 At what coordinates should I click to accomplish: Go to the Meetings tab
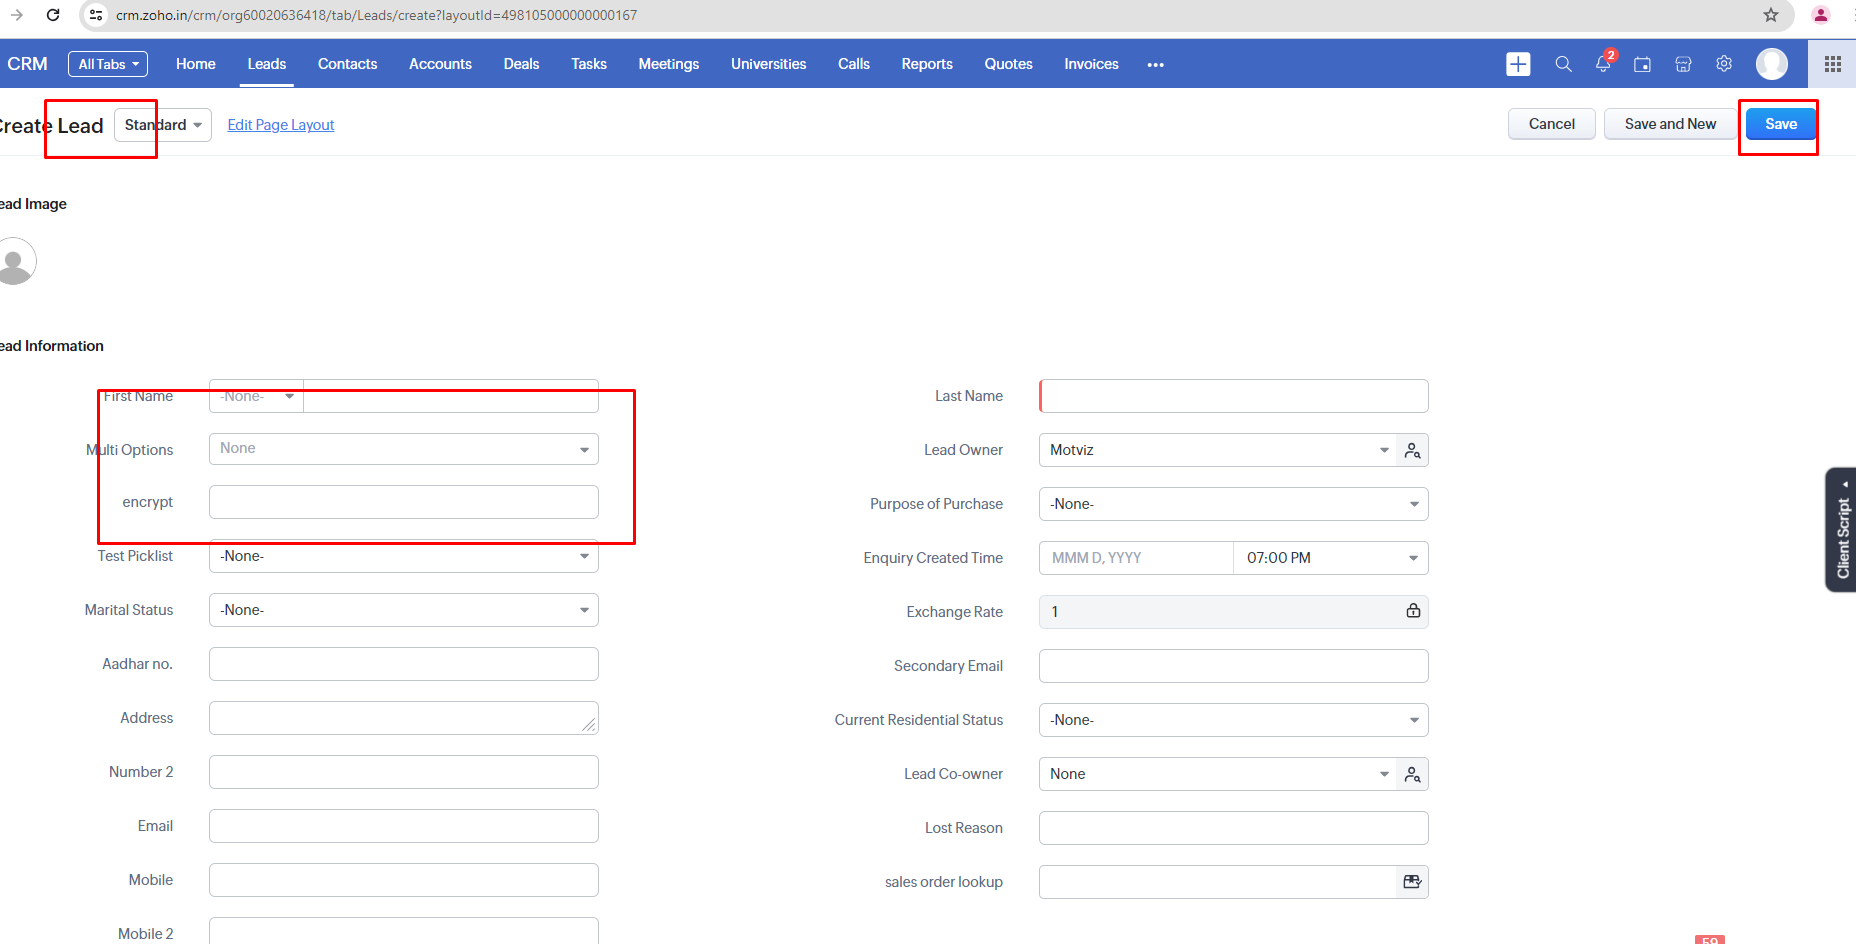tap(669, 64)
